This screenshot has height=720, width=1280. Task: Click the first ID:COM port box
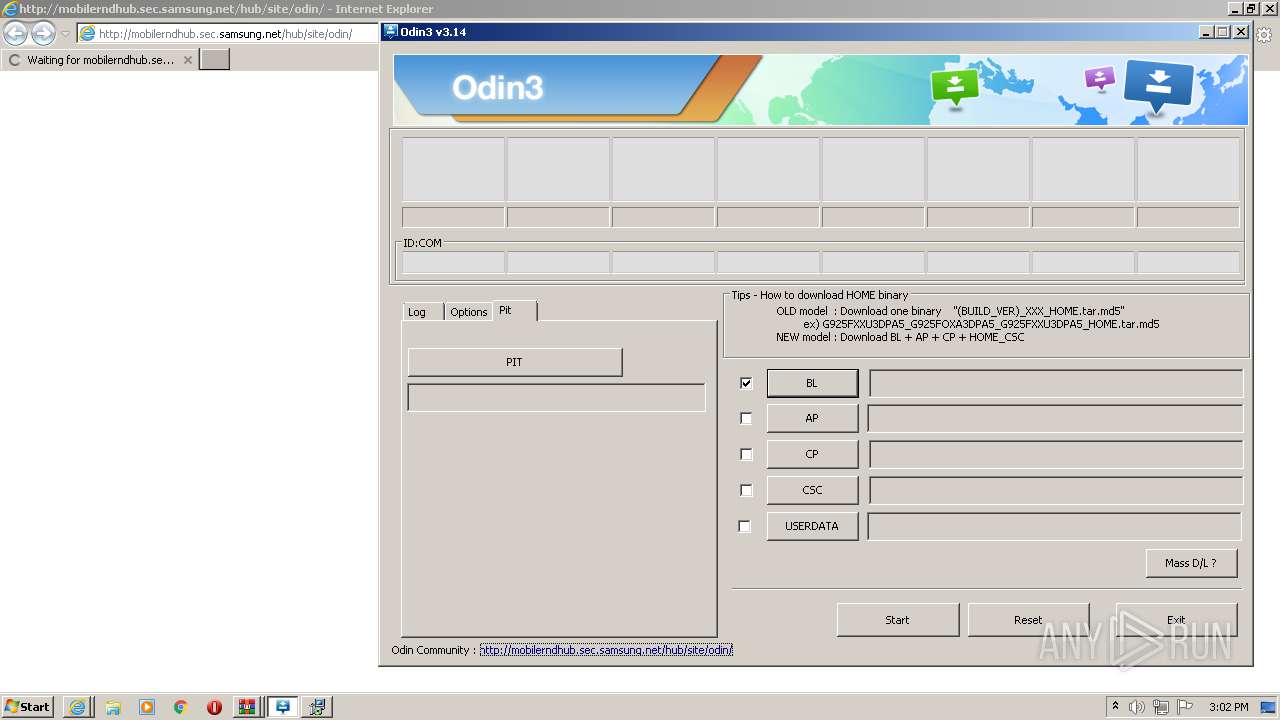click(453, 263)
